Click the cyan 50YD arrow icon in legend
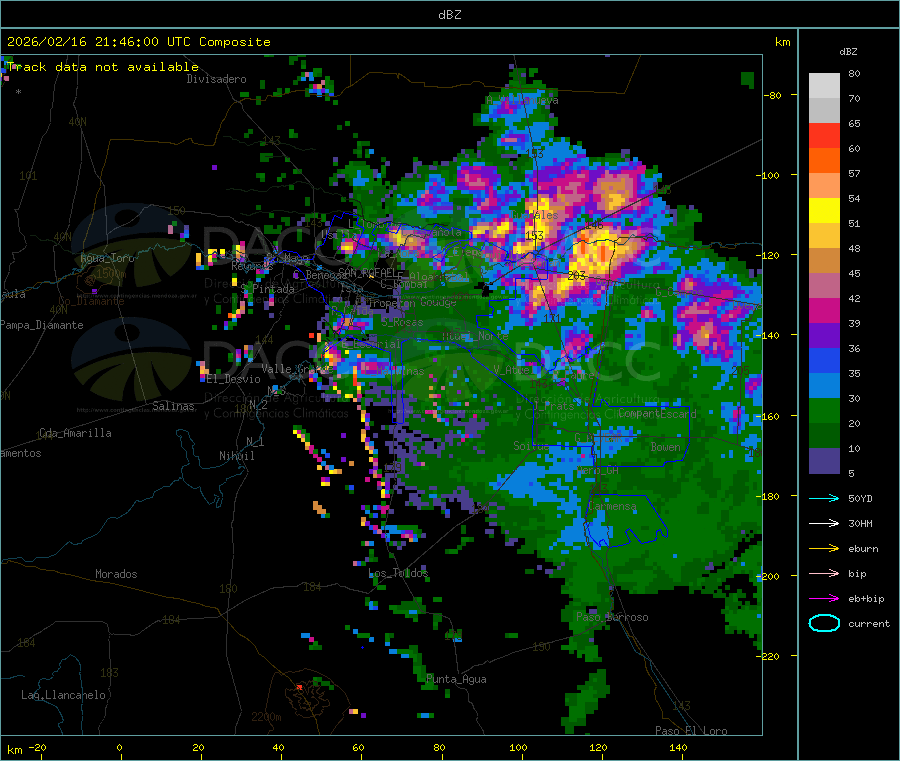This screenshot has width=900, height=761. [824, 498]
